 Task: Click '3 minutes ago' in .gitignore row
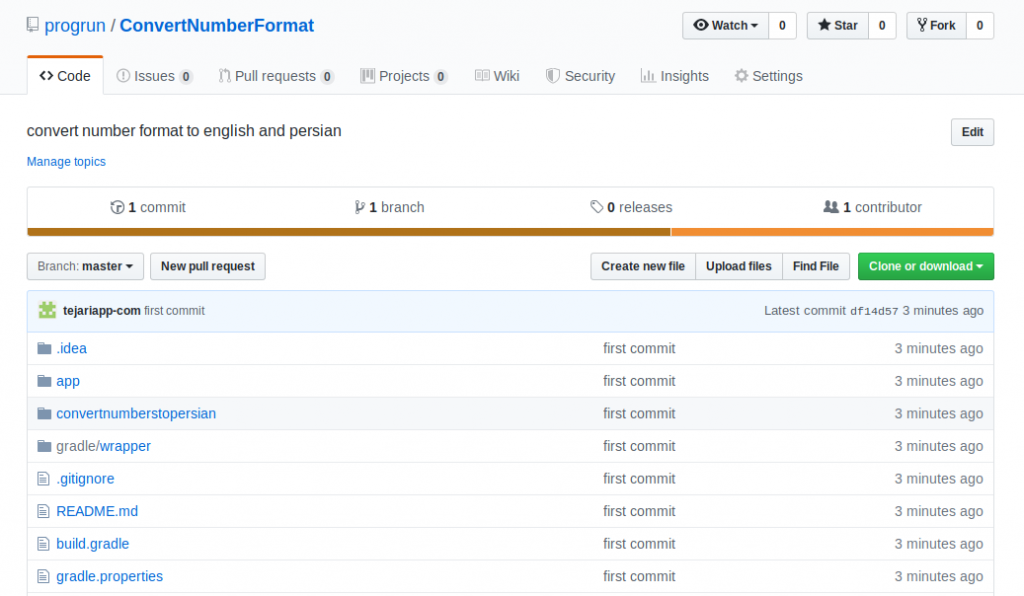pos(938,479)
